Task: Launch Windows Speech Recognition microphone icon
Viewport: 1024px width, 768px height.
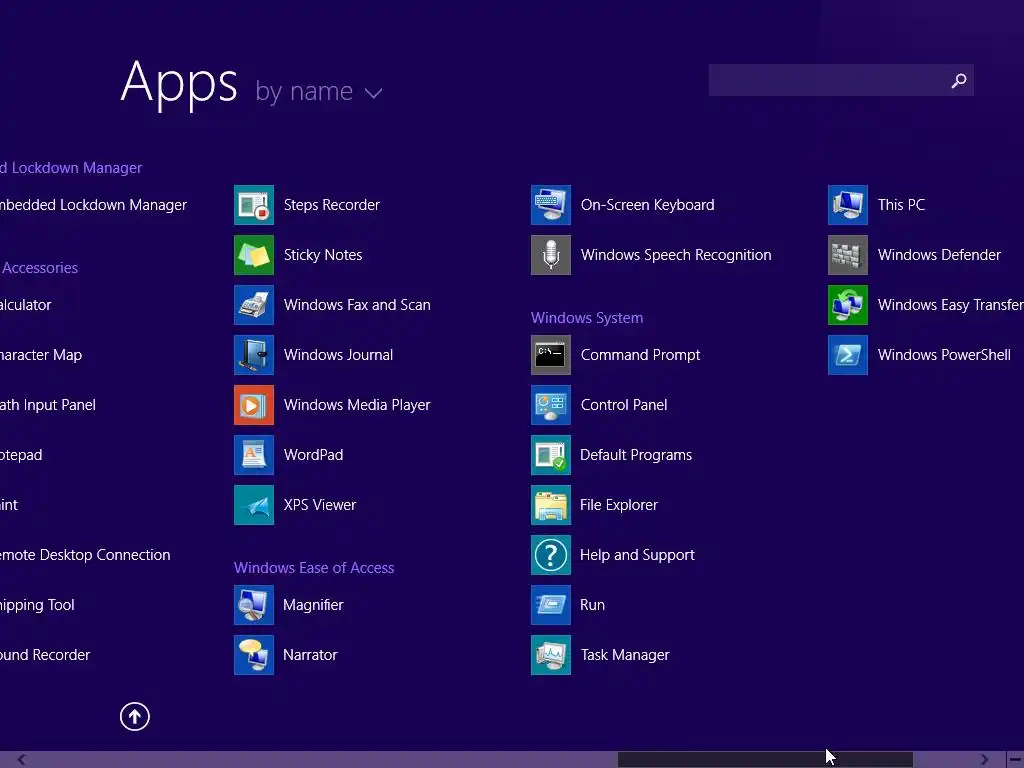Action: coord(551,255)
